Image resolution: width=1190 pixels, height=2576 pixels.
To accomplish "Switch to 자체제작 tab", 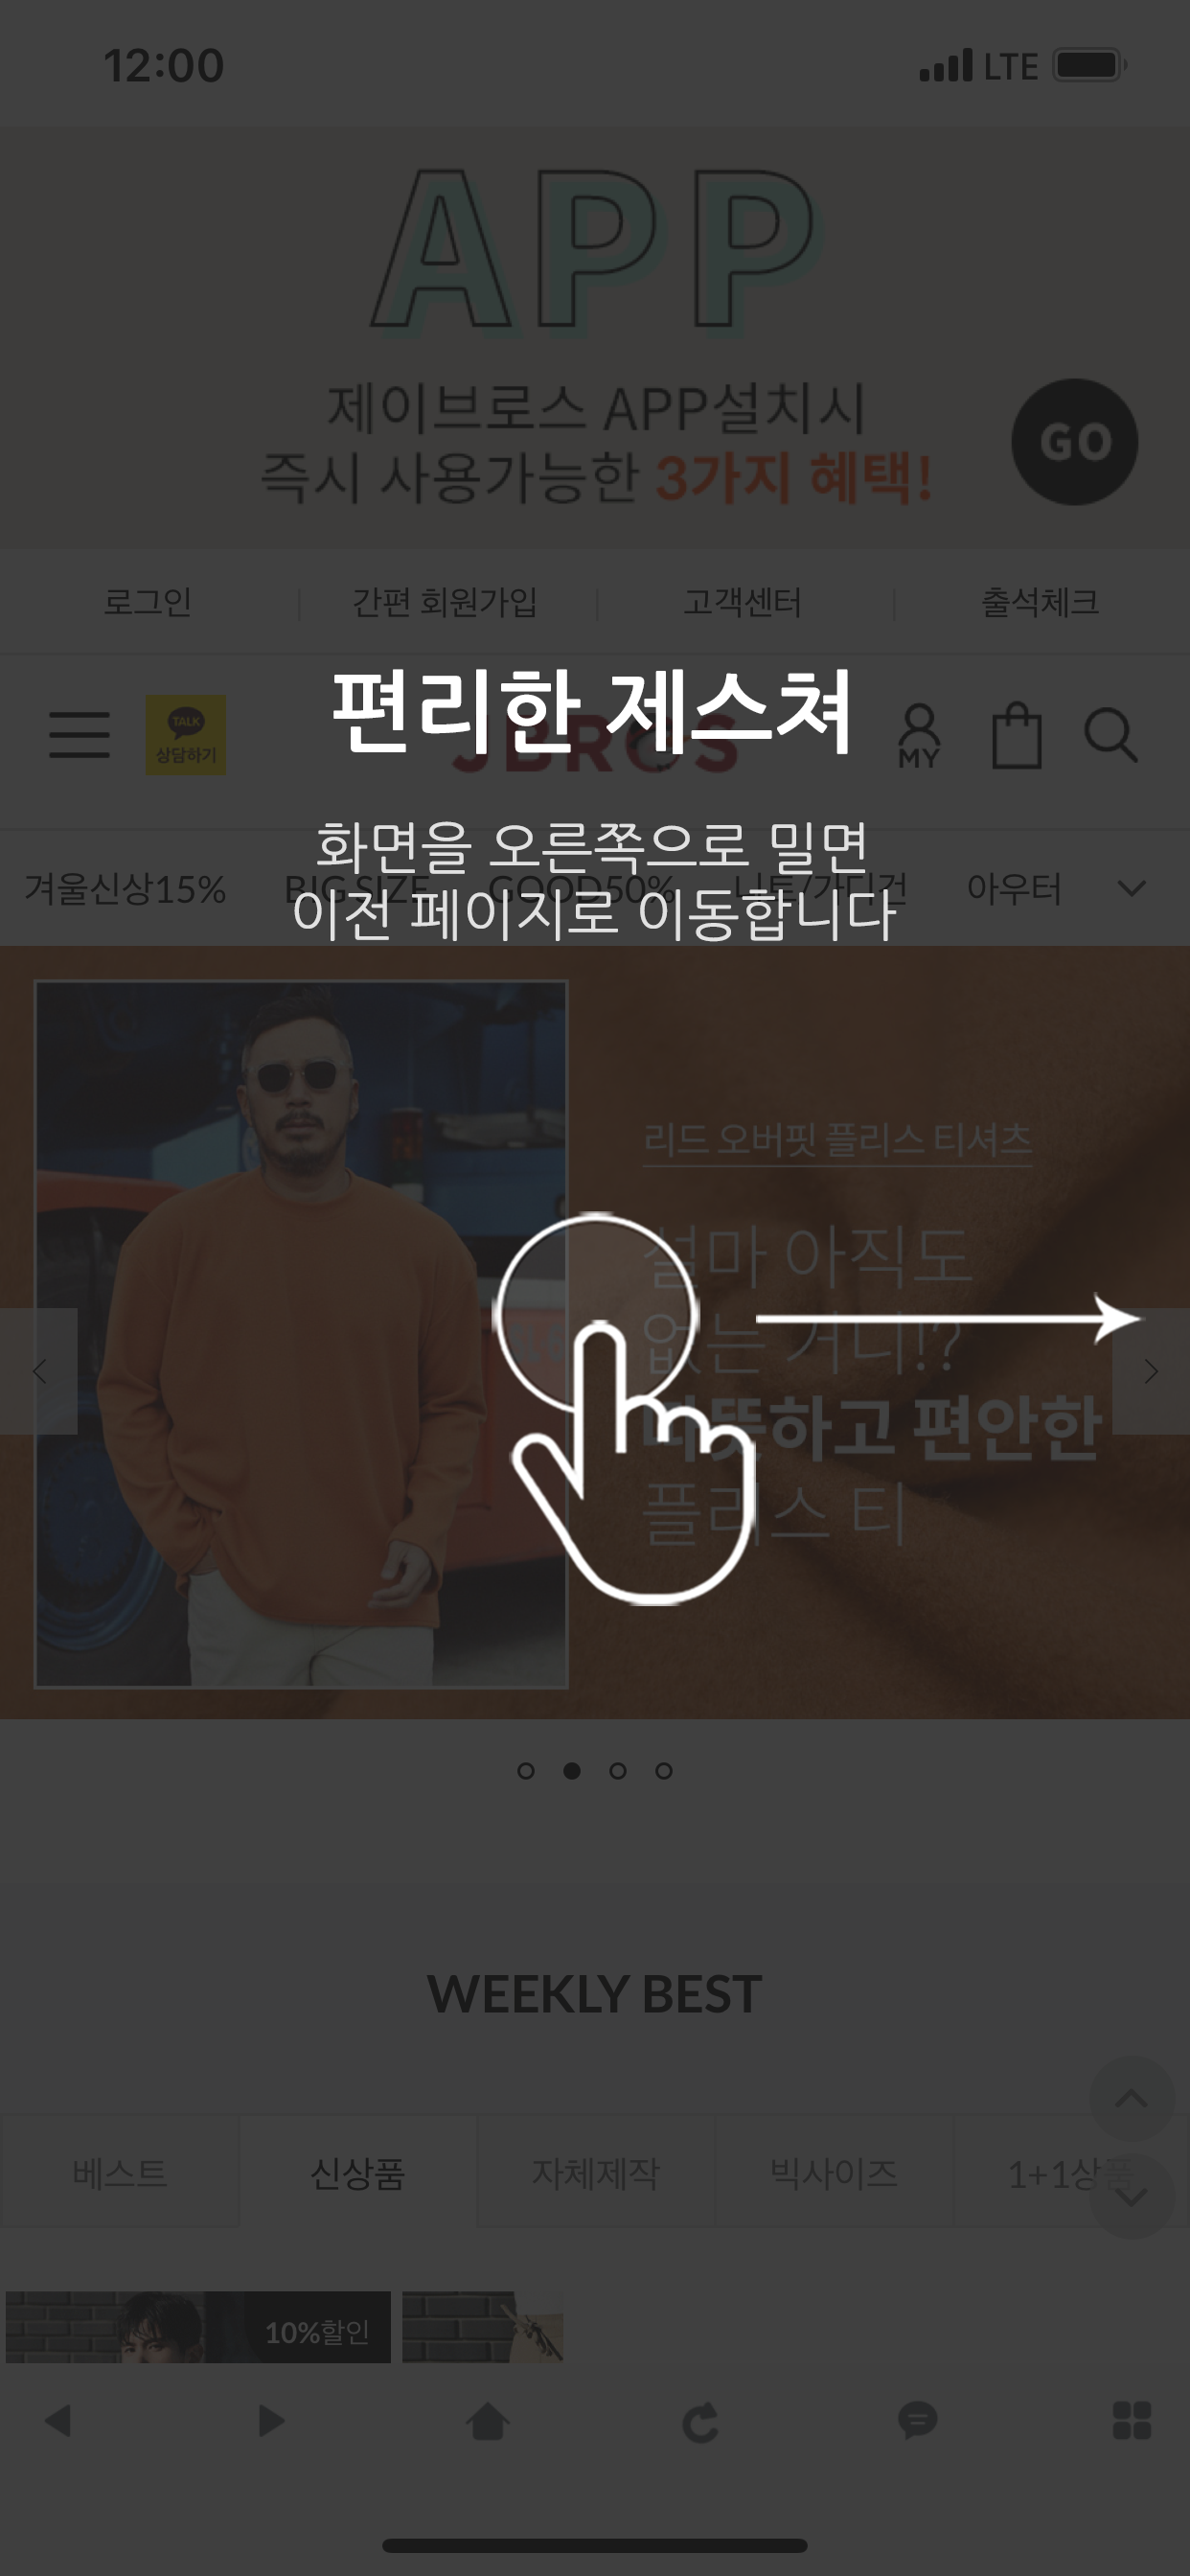I will click(x=595, y=2172).
